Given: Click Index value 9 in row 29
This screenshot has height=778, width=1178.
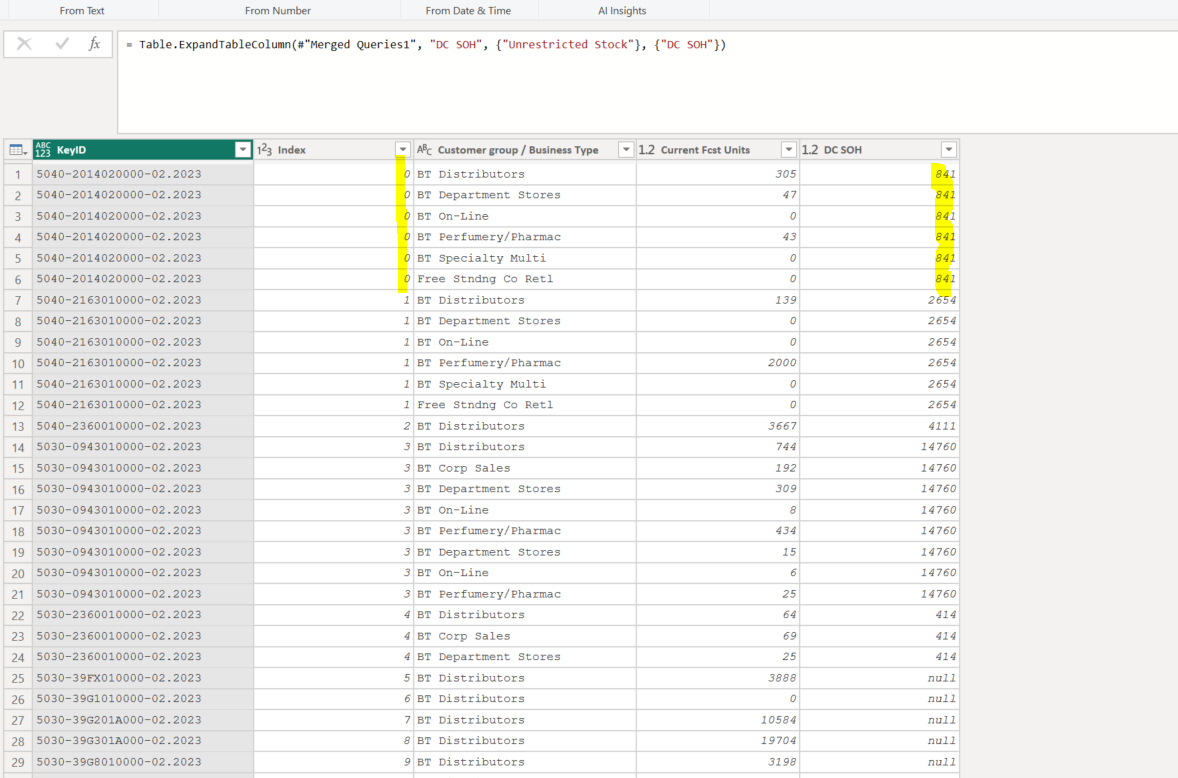Looking at the screenshot, I should point(333,762).
